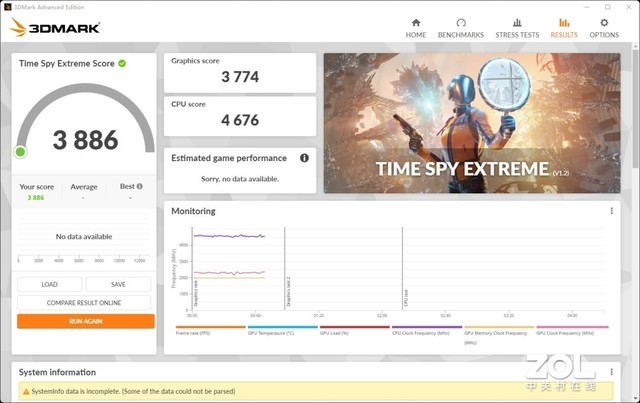Open STRESS TESTS bar chart icon
The height and width of the screenshot is (403, 640).
click(516, 23)
